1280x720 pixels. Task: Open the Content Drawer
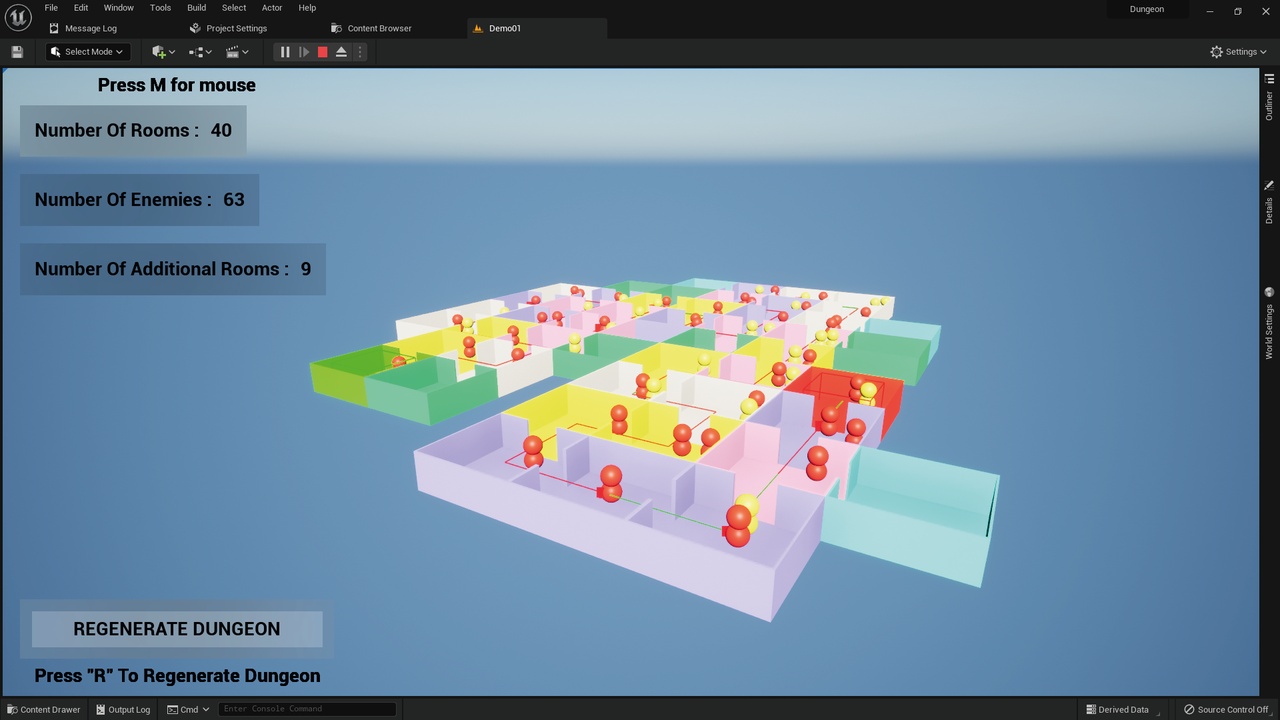(44, 710)
